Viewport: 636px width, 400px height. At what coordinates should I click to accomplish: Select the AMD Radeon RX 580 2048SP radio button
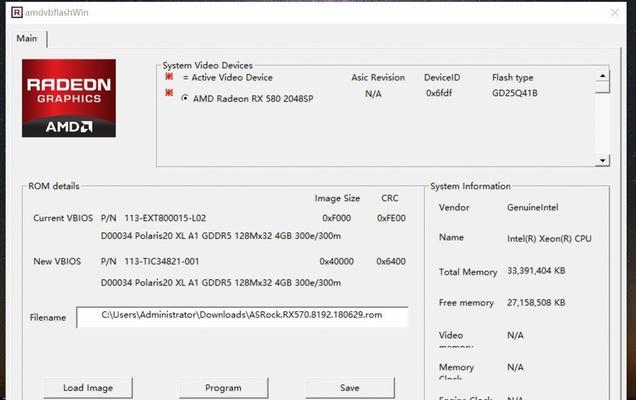[185, 98]
